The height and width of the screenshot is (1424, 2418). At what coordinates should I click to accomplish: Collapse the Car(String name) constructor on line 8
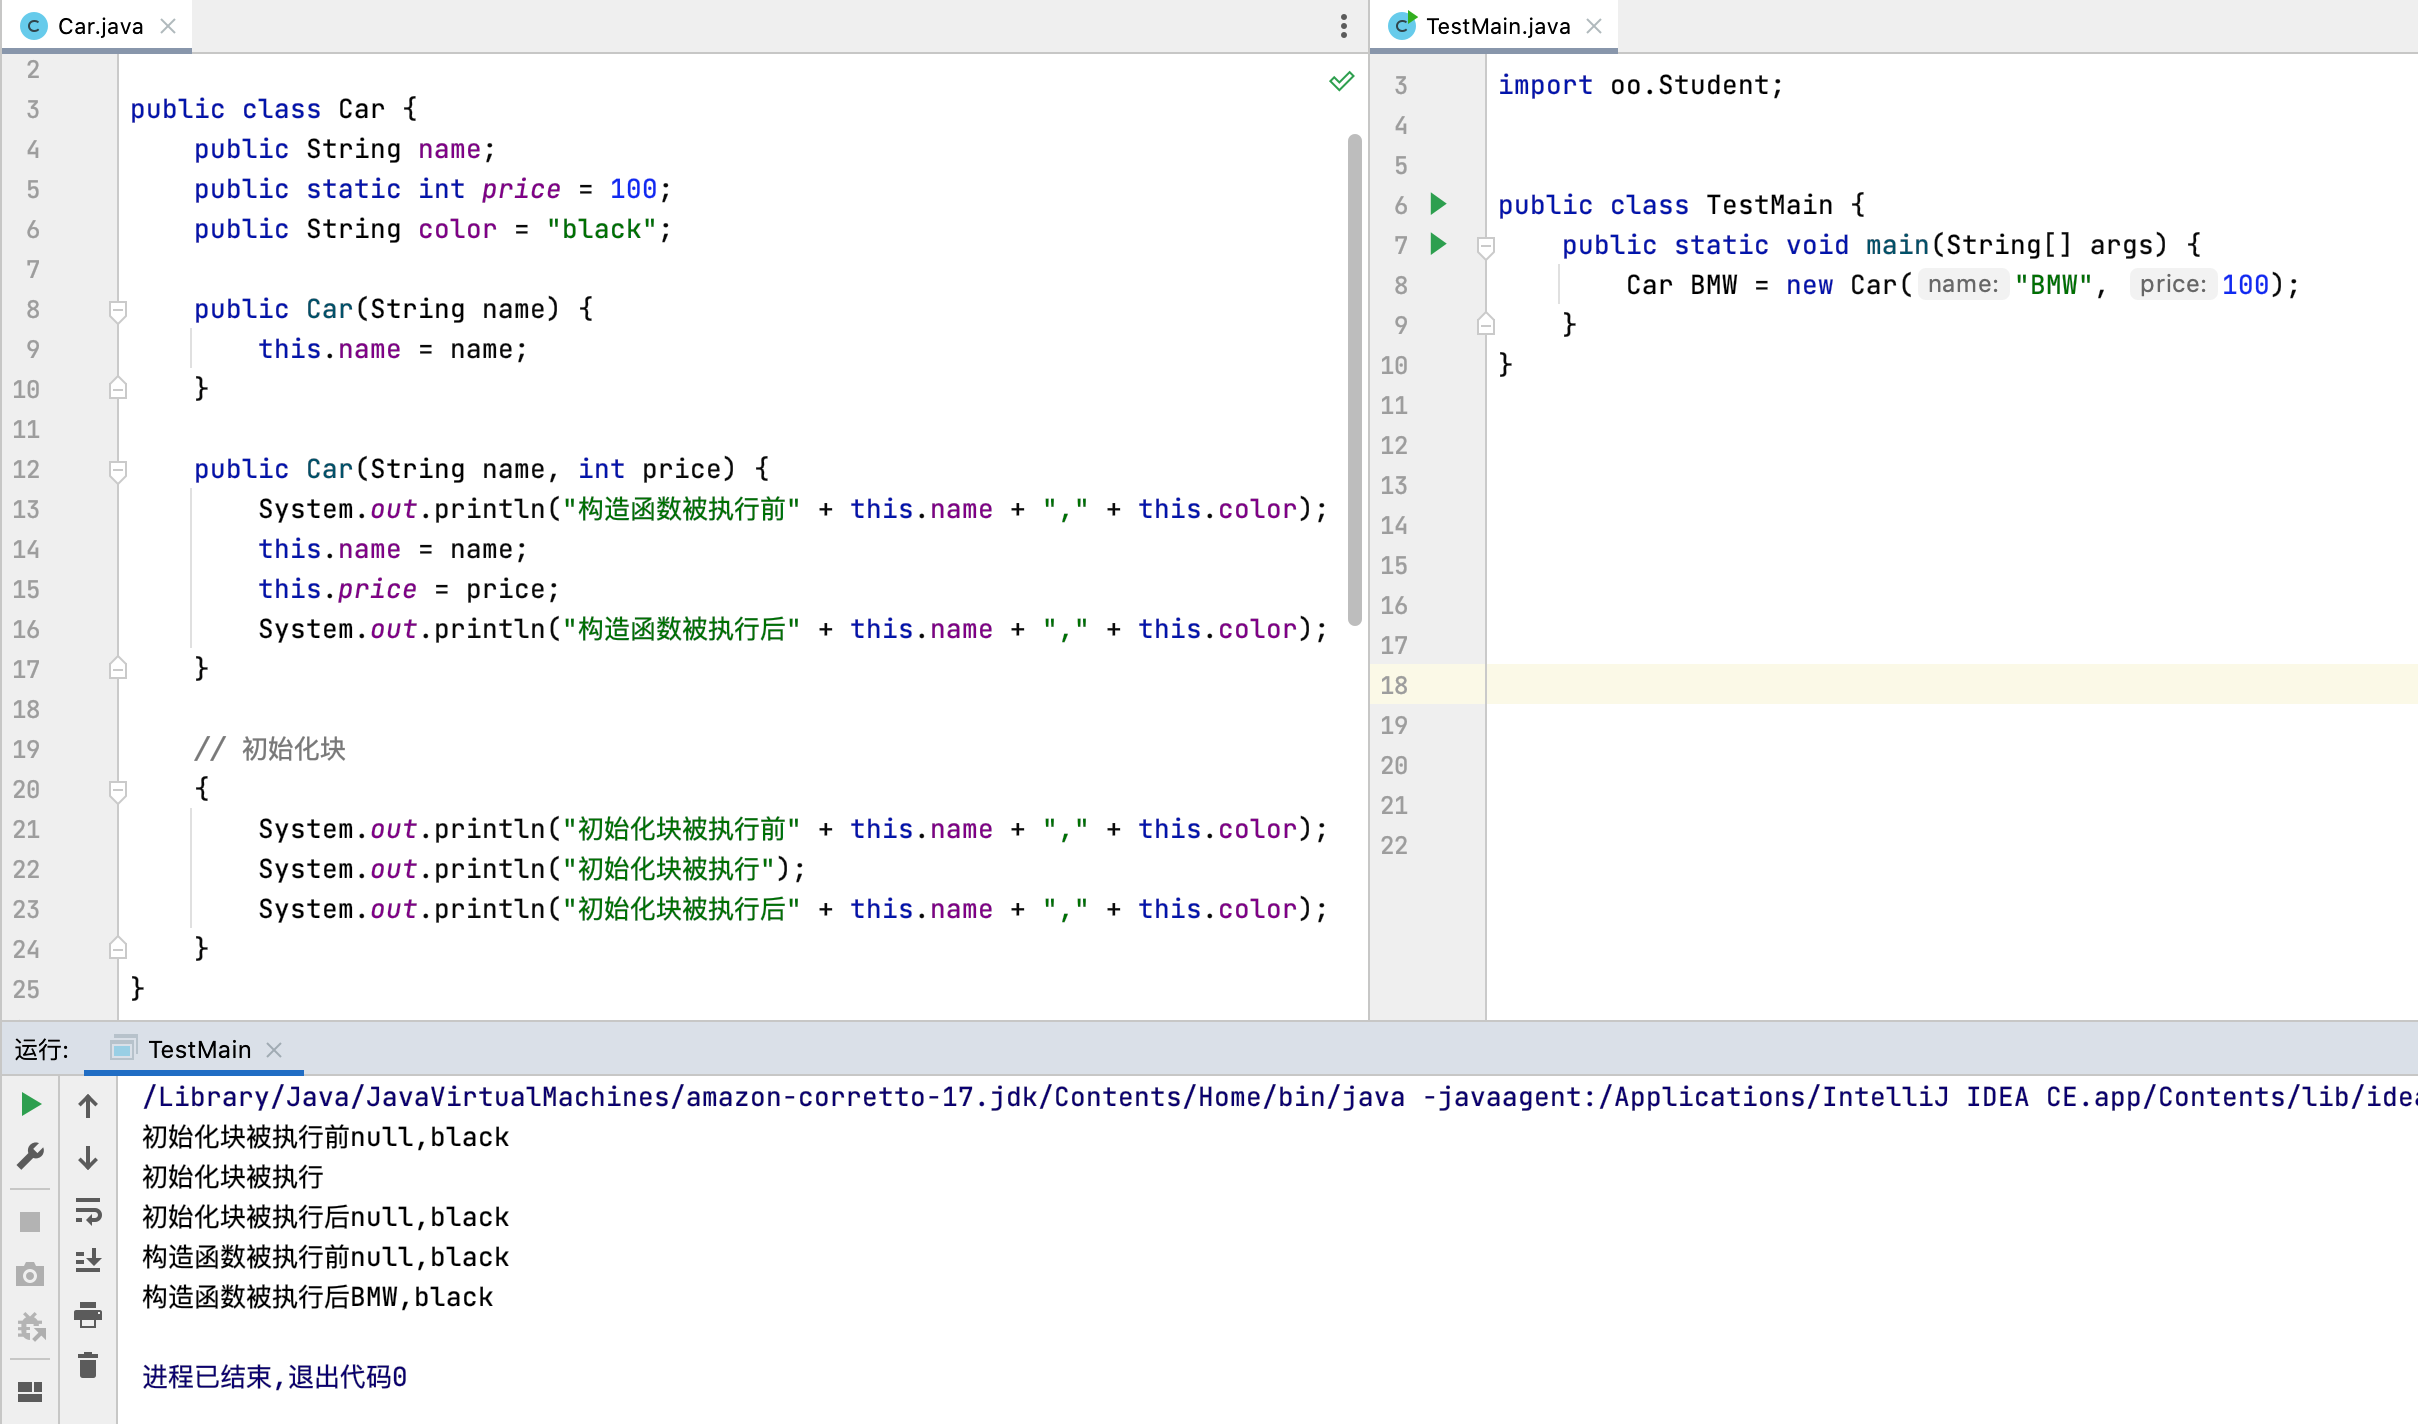[x=117, y=311]
